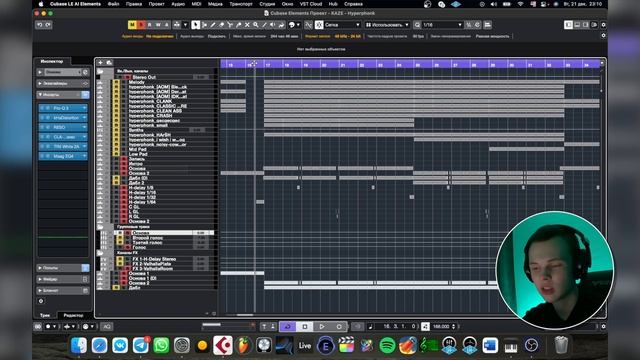The width and height of the screenshot is (640, 360).
Task: Click the Record transport button
Action: 339,327
